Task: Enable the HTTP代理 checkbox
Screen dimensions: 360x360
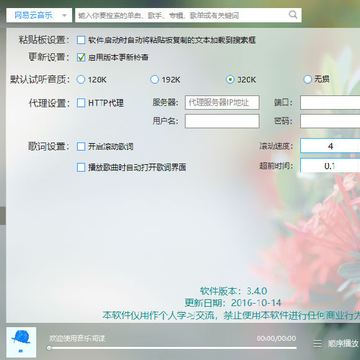Action: click(x=81, y=103)
